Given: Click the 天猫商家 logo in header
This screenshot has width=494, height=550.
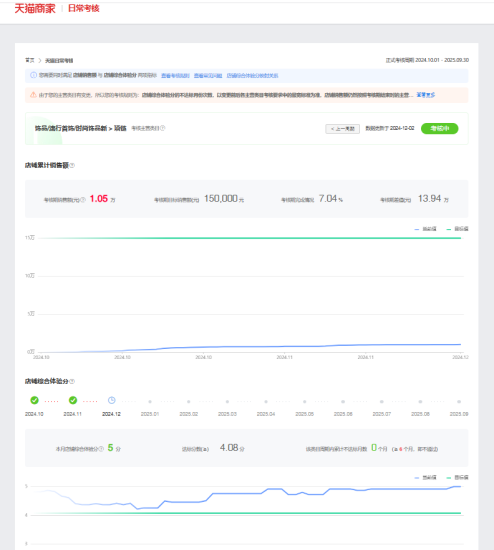Looking at the screenshot, I should pos(35,8).
